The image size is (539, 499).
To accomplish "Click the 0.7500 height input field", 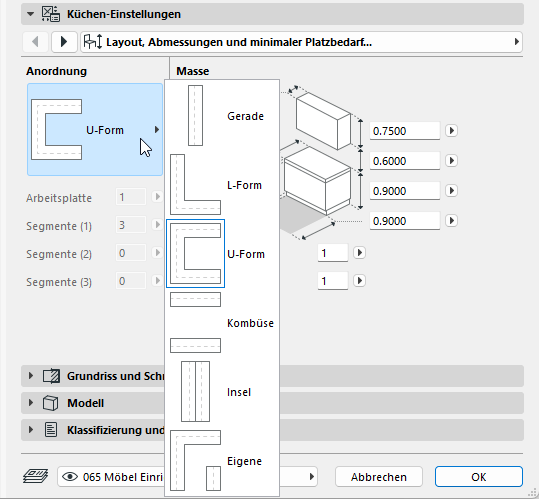I will point(405,131).
